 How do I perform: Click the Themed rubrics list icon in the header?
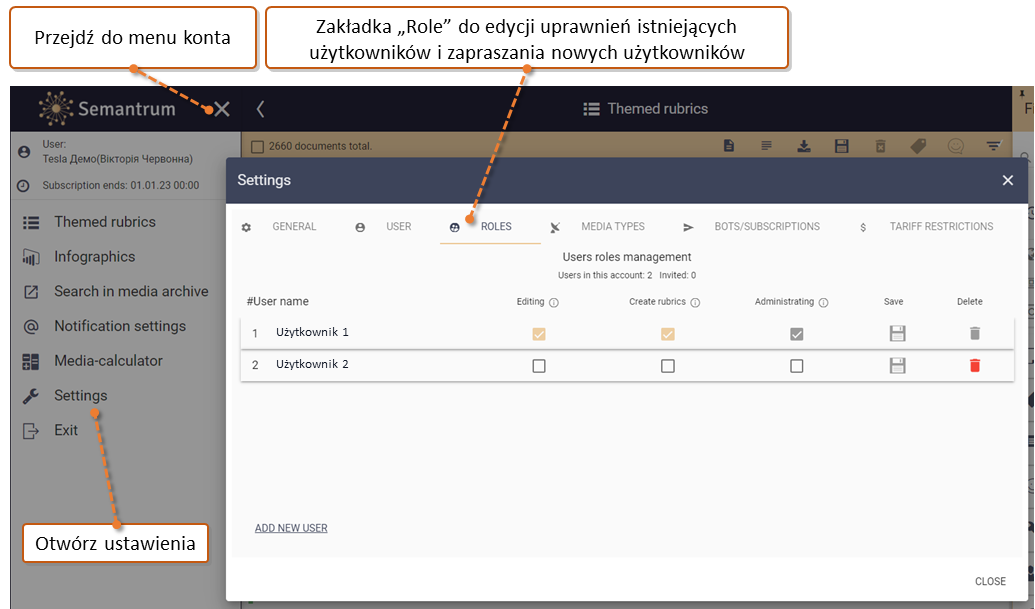(591, 109)
